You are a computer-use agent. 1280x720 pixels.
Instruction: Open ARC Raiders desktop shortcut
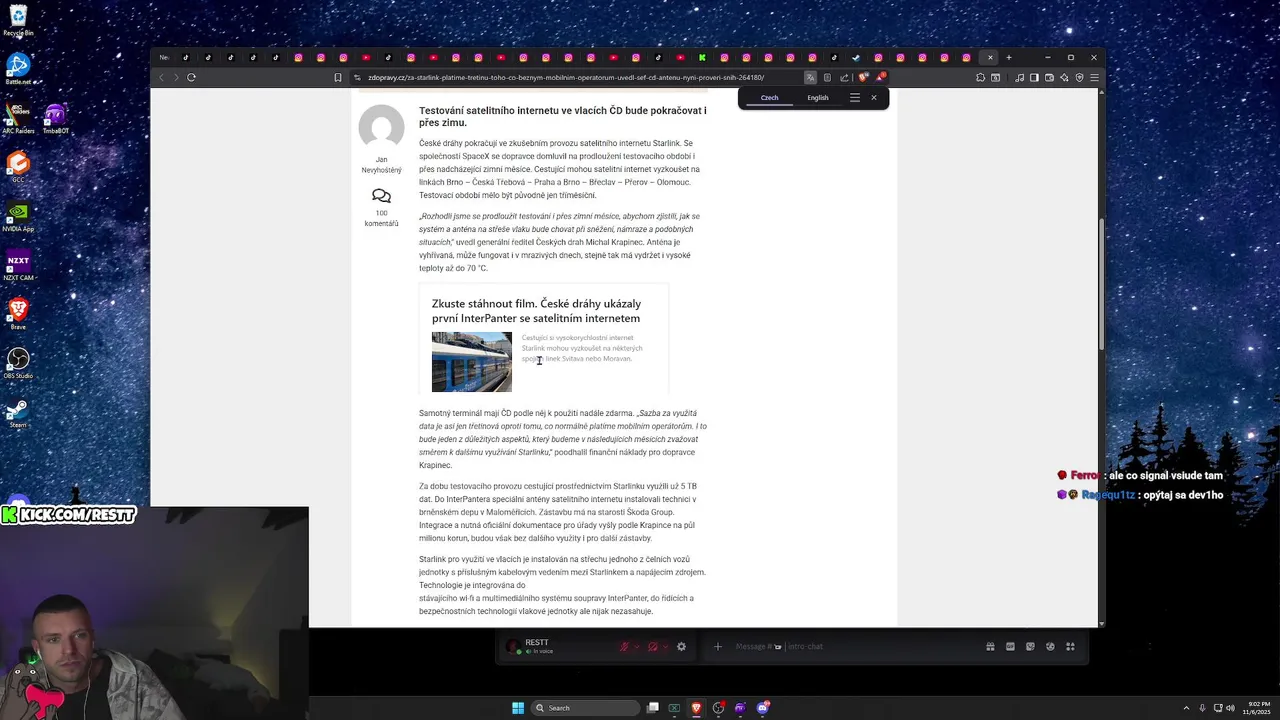tap(18, 116)
